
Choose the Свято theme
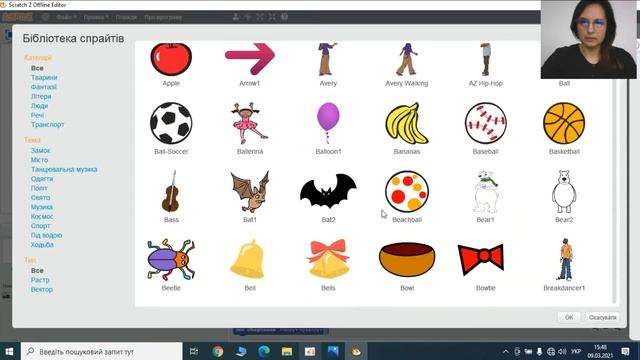click(40, 198)
